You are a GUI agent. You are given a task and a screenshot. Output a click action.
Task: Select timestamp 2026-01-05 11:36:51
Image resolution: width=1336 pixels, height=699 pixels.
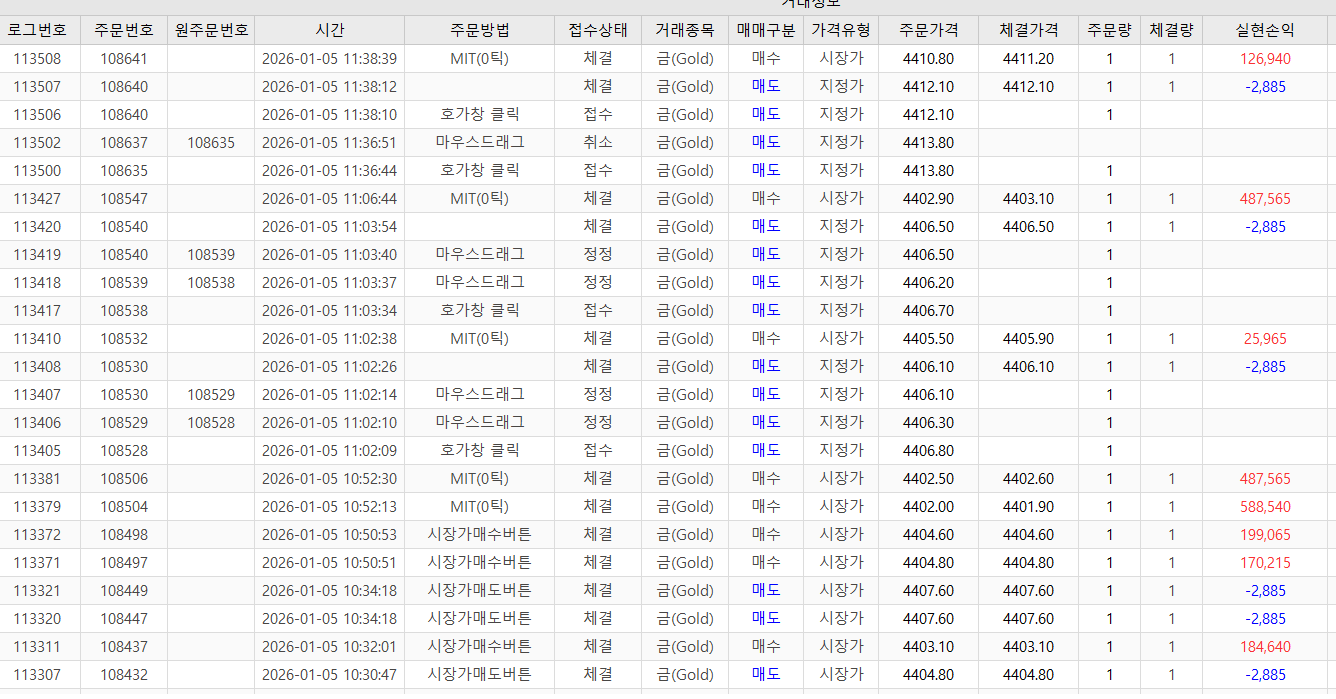pos(329,143)
